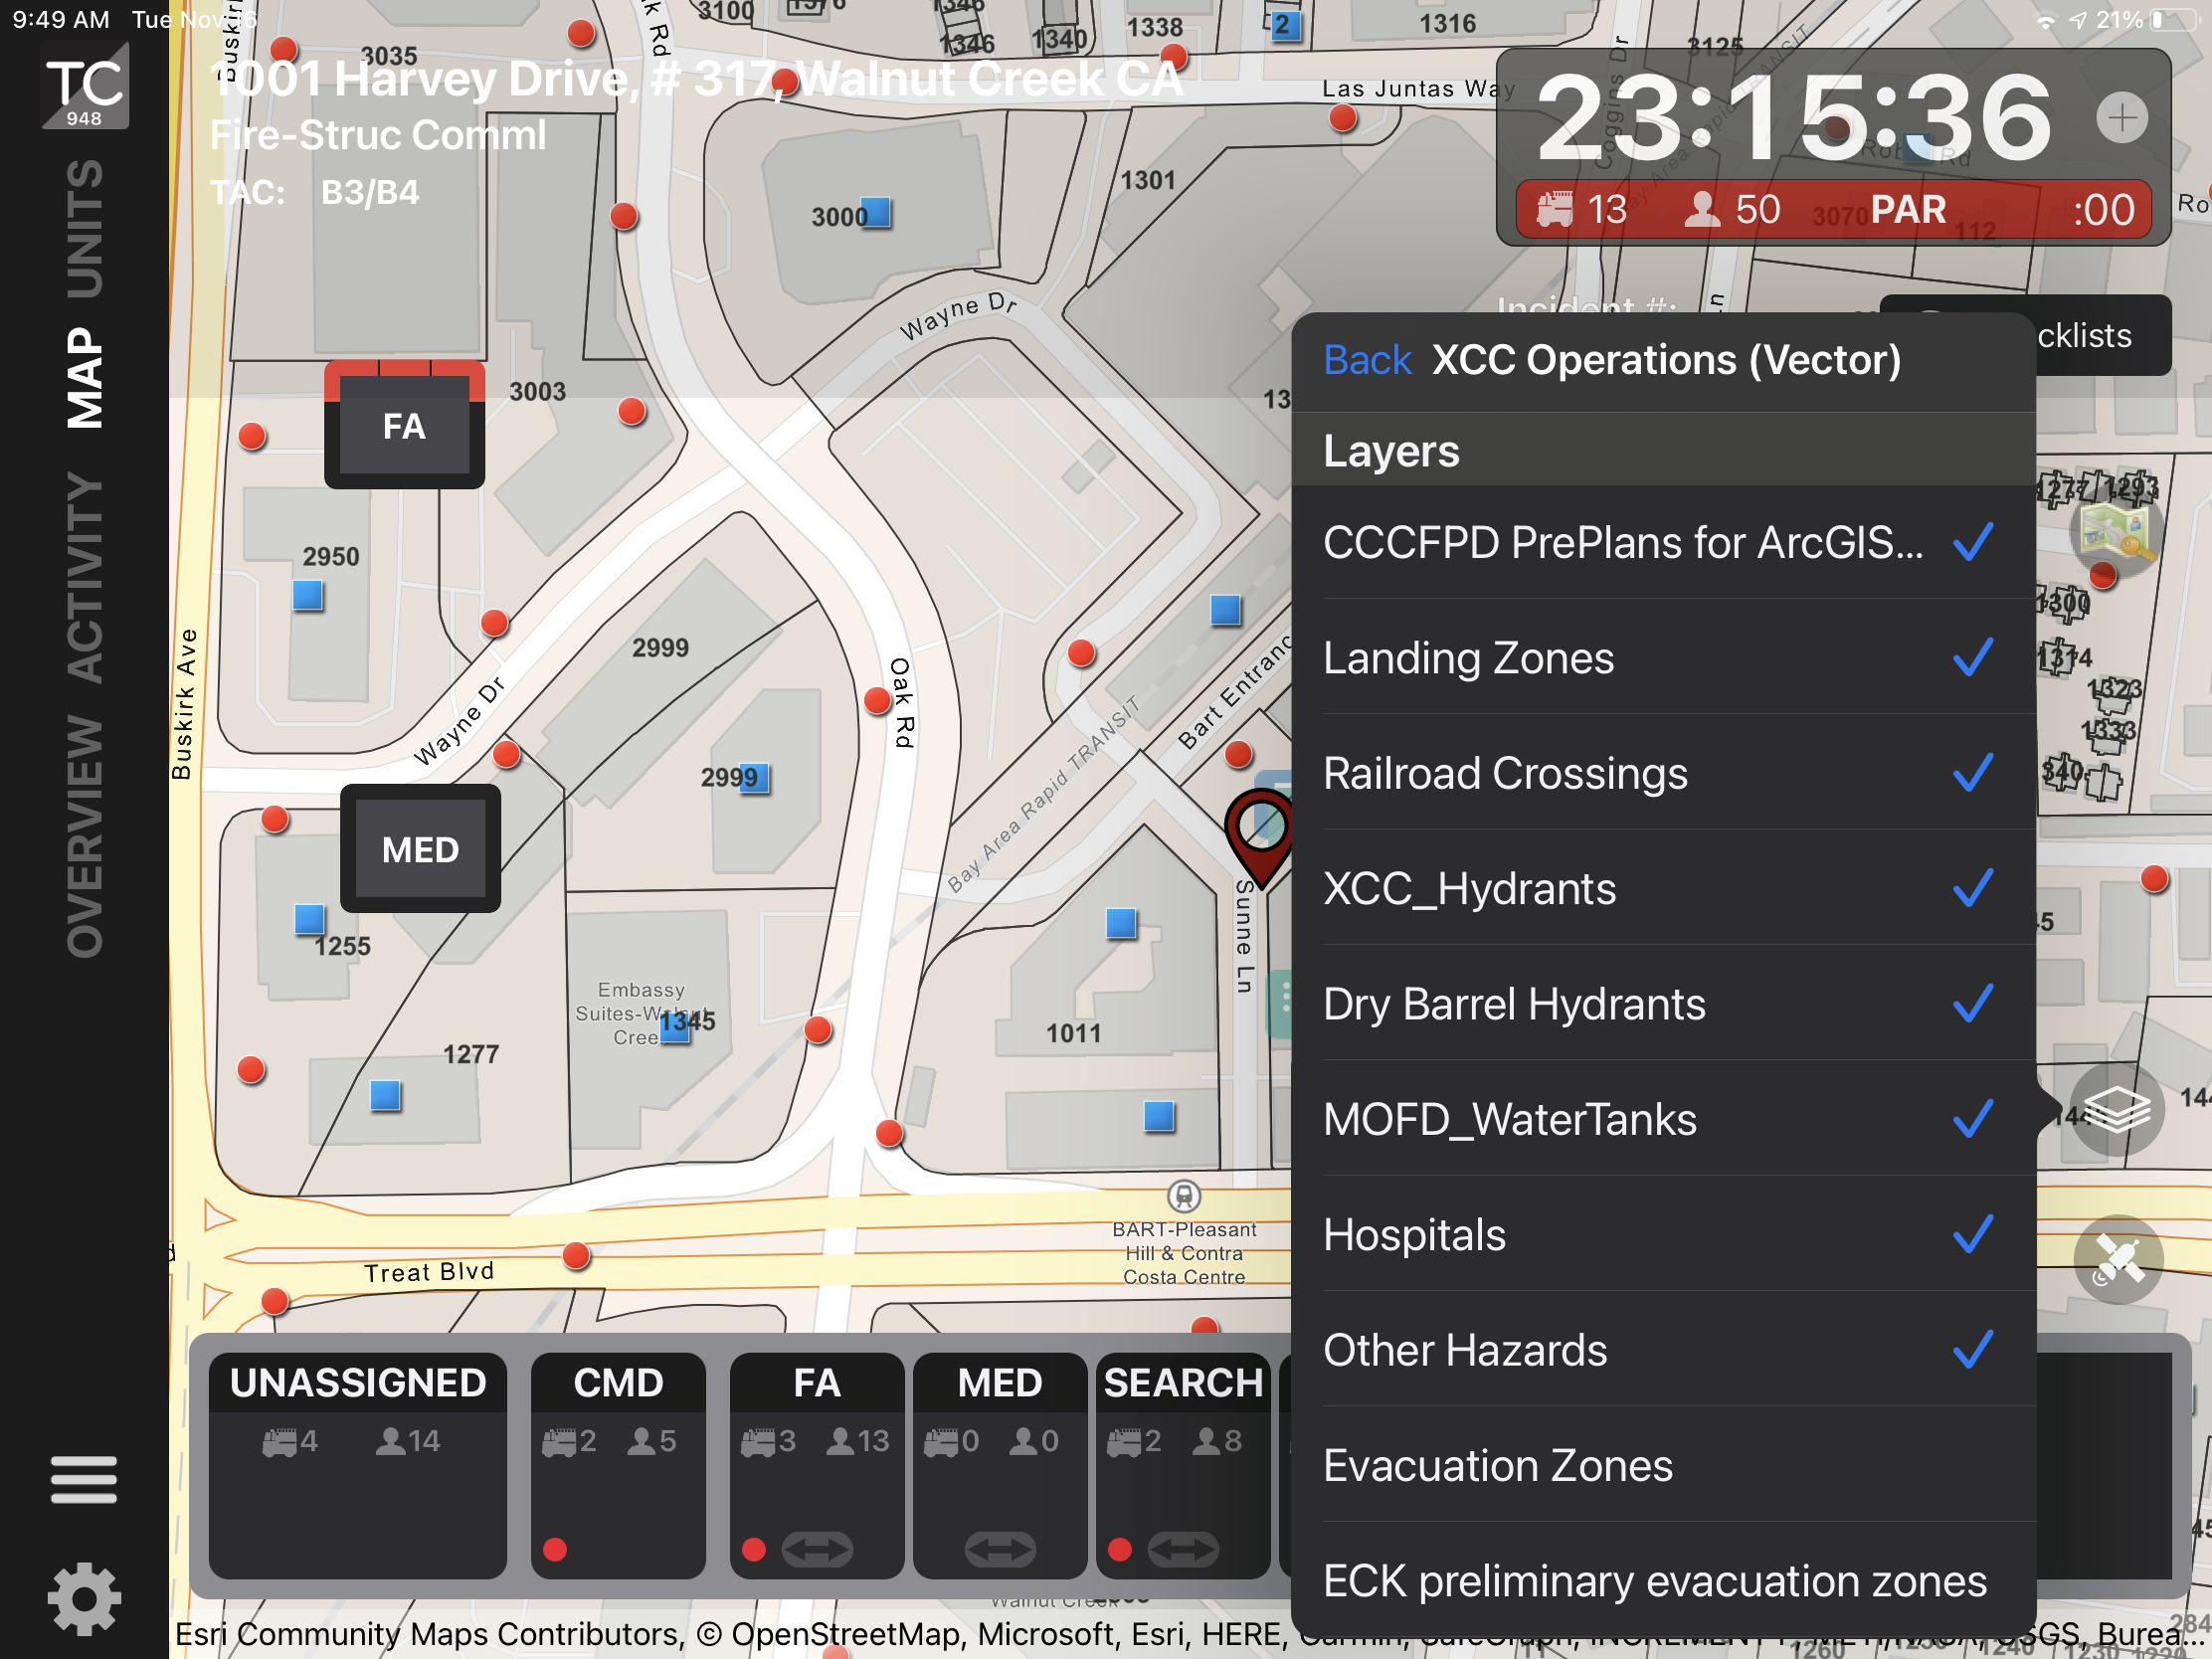Tap Back in the layers panel
The height and width of the screenshot is (1659, 2212).
tap(1366, 359)
